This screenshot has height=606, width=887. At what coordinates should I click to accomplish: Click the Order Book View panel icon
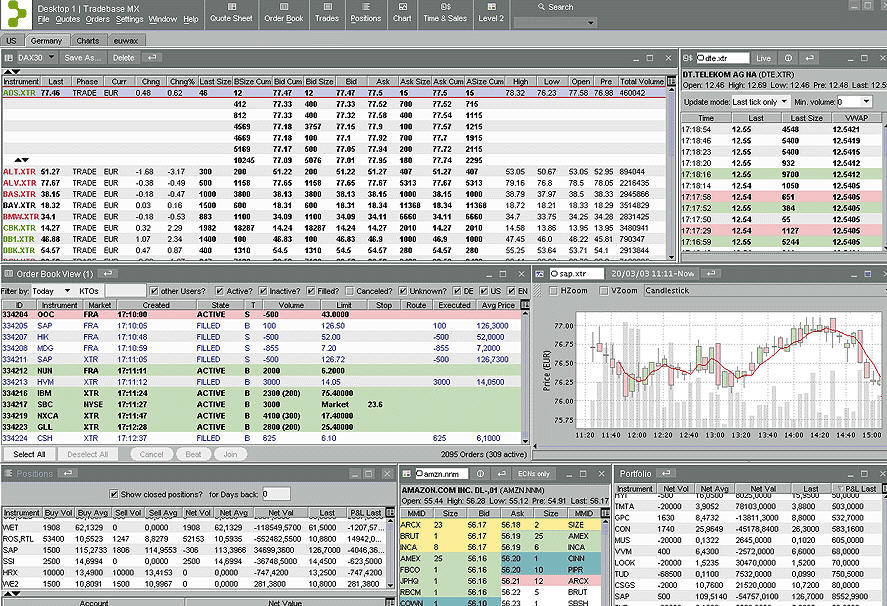tap(8, 274)
